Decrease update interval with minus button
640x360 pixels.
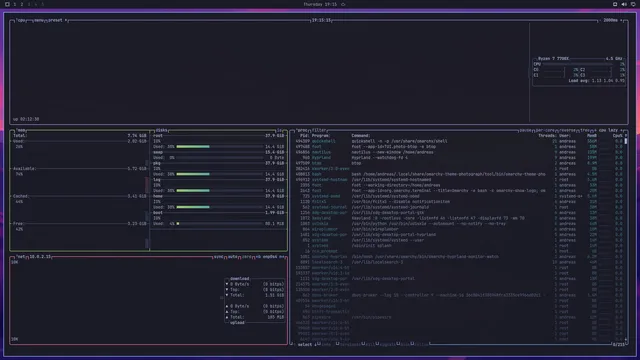(601, 20)
